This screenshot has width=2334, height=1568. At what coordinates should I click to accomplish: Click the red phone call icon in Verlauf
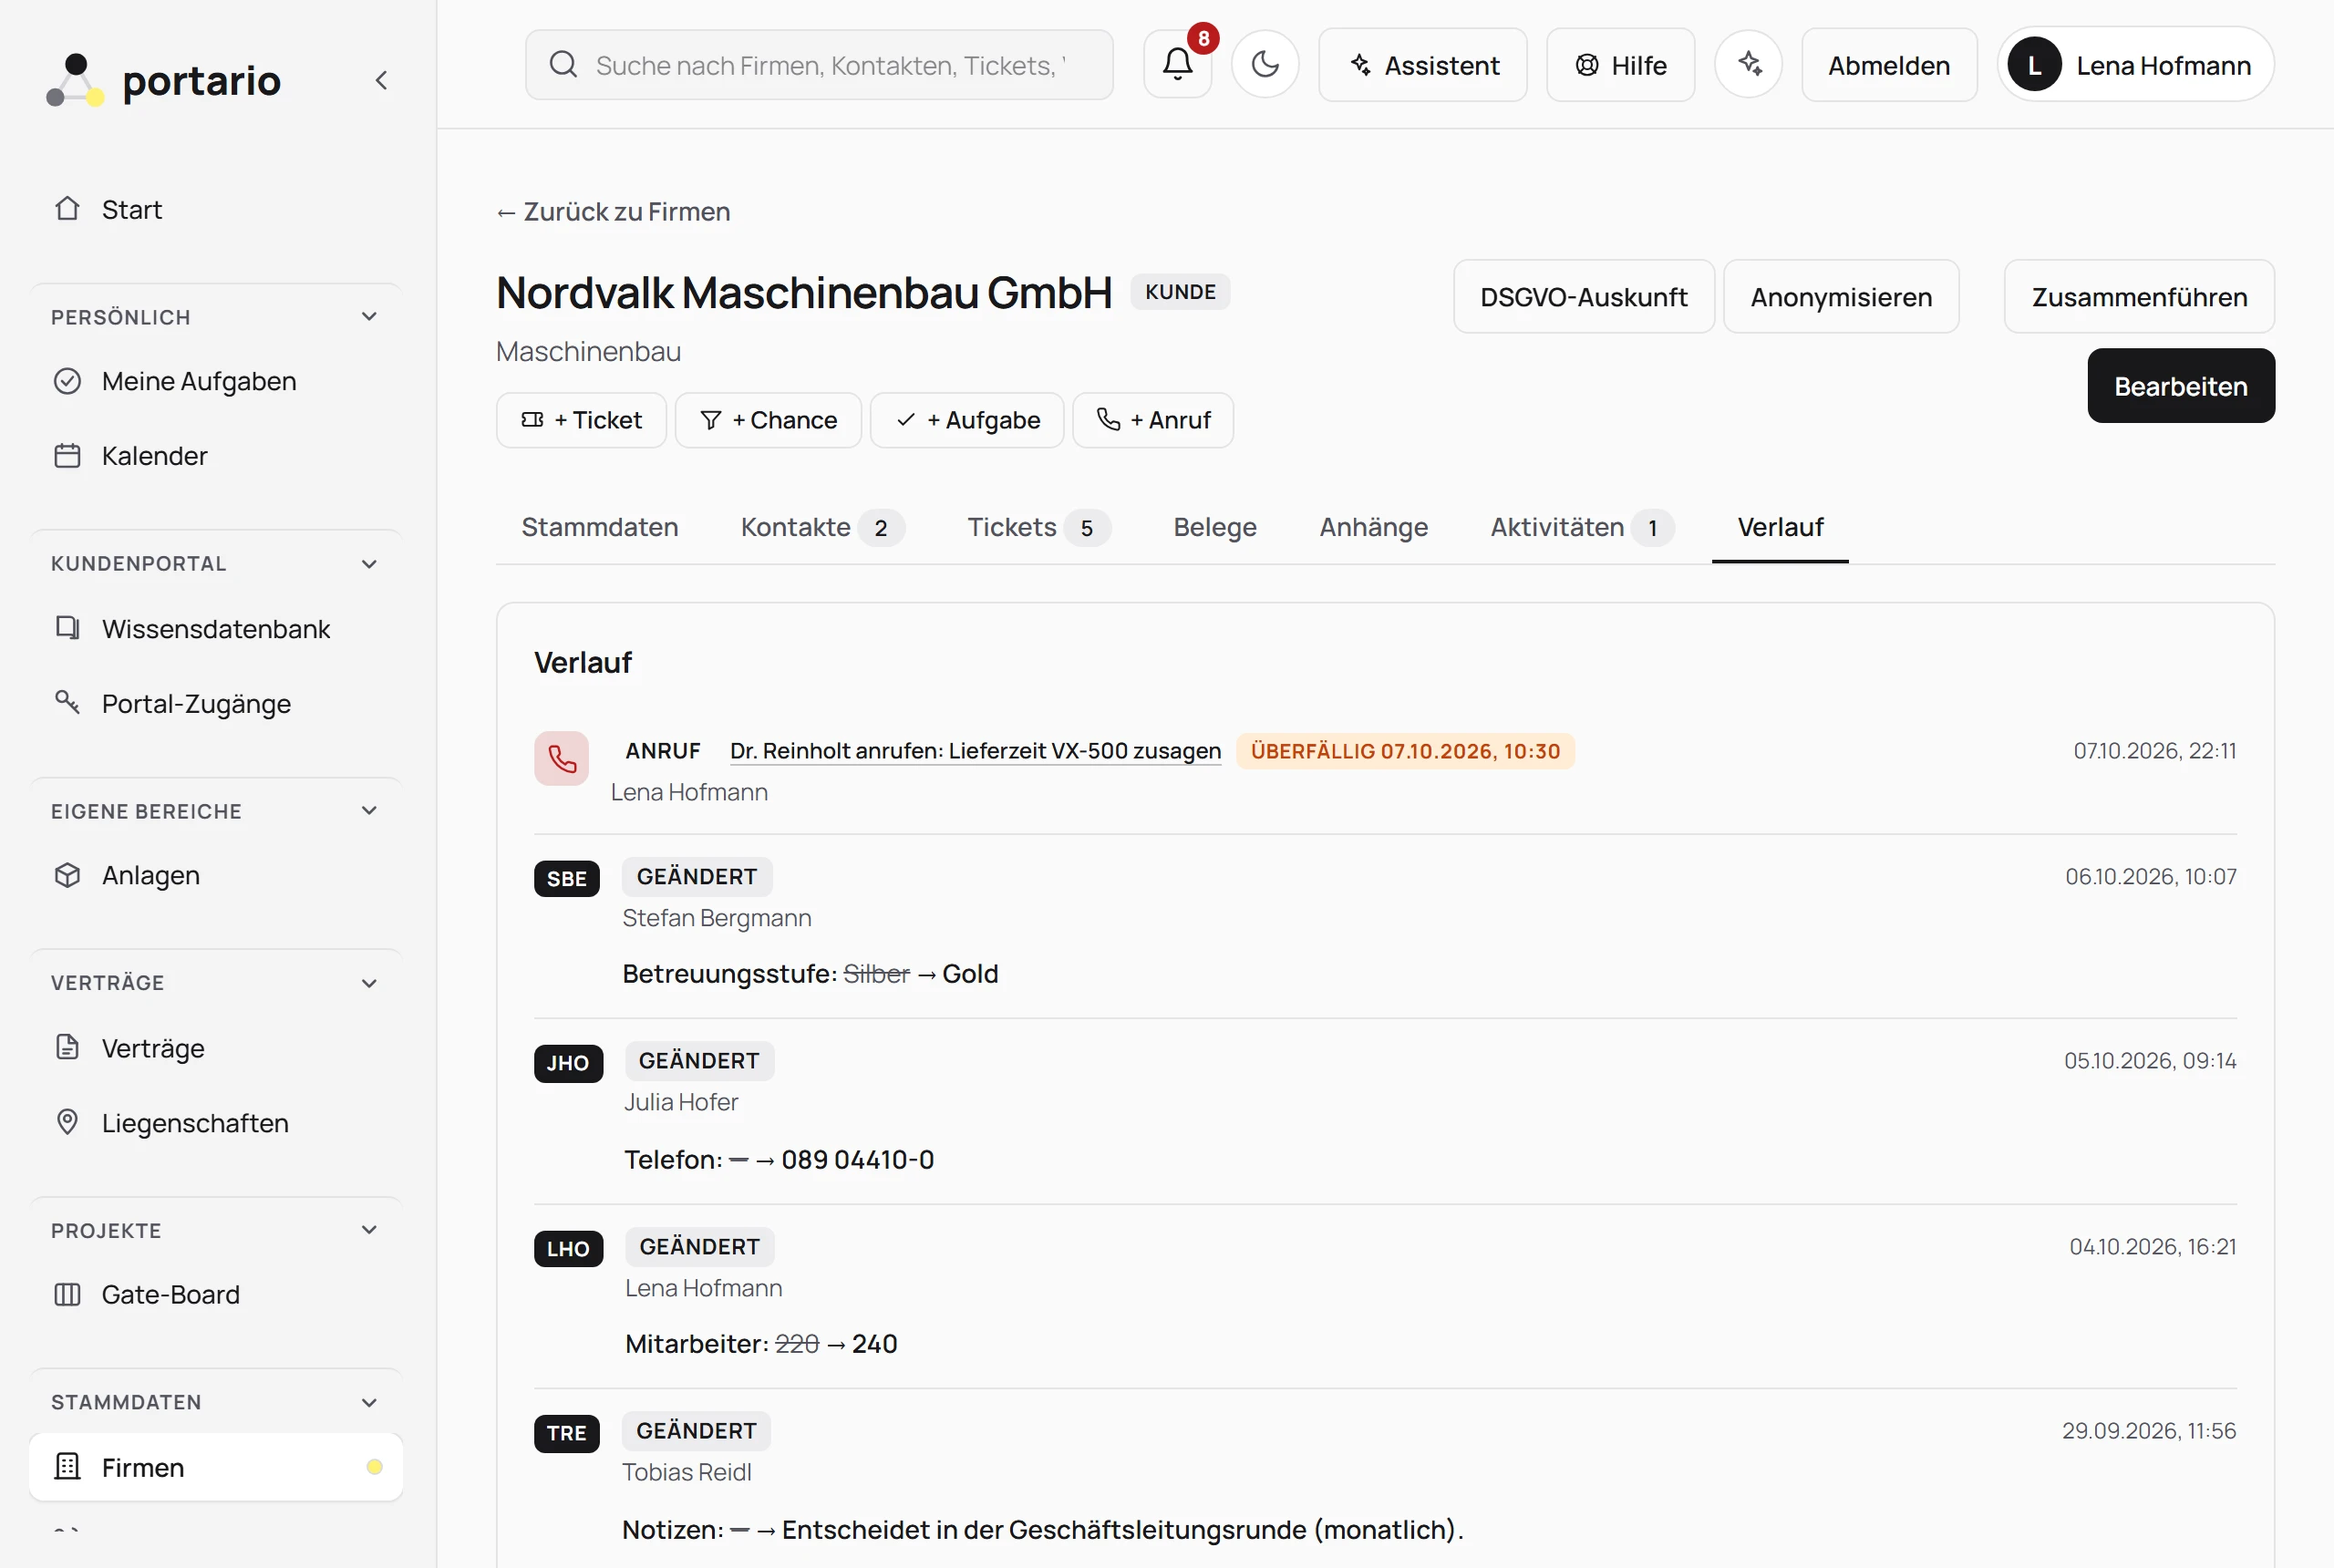[561, 759]
